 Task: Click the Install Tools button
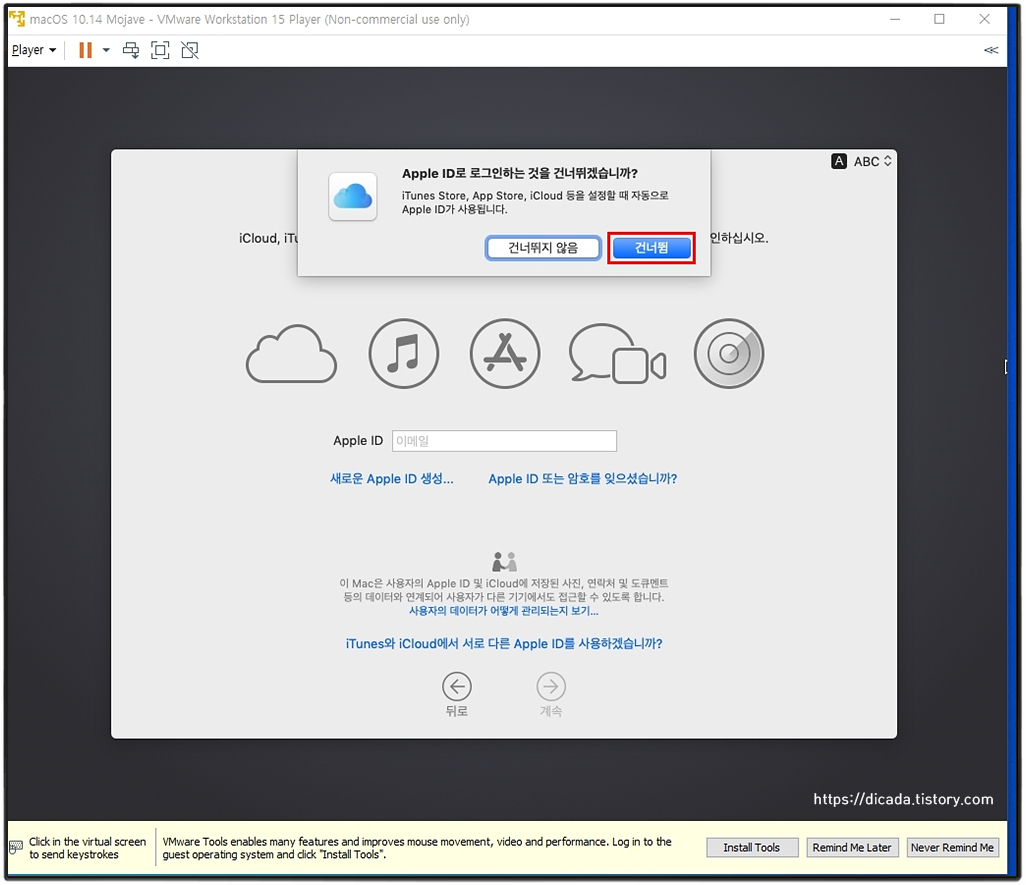[x=752, y=848]
